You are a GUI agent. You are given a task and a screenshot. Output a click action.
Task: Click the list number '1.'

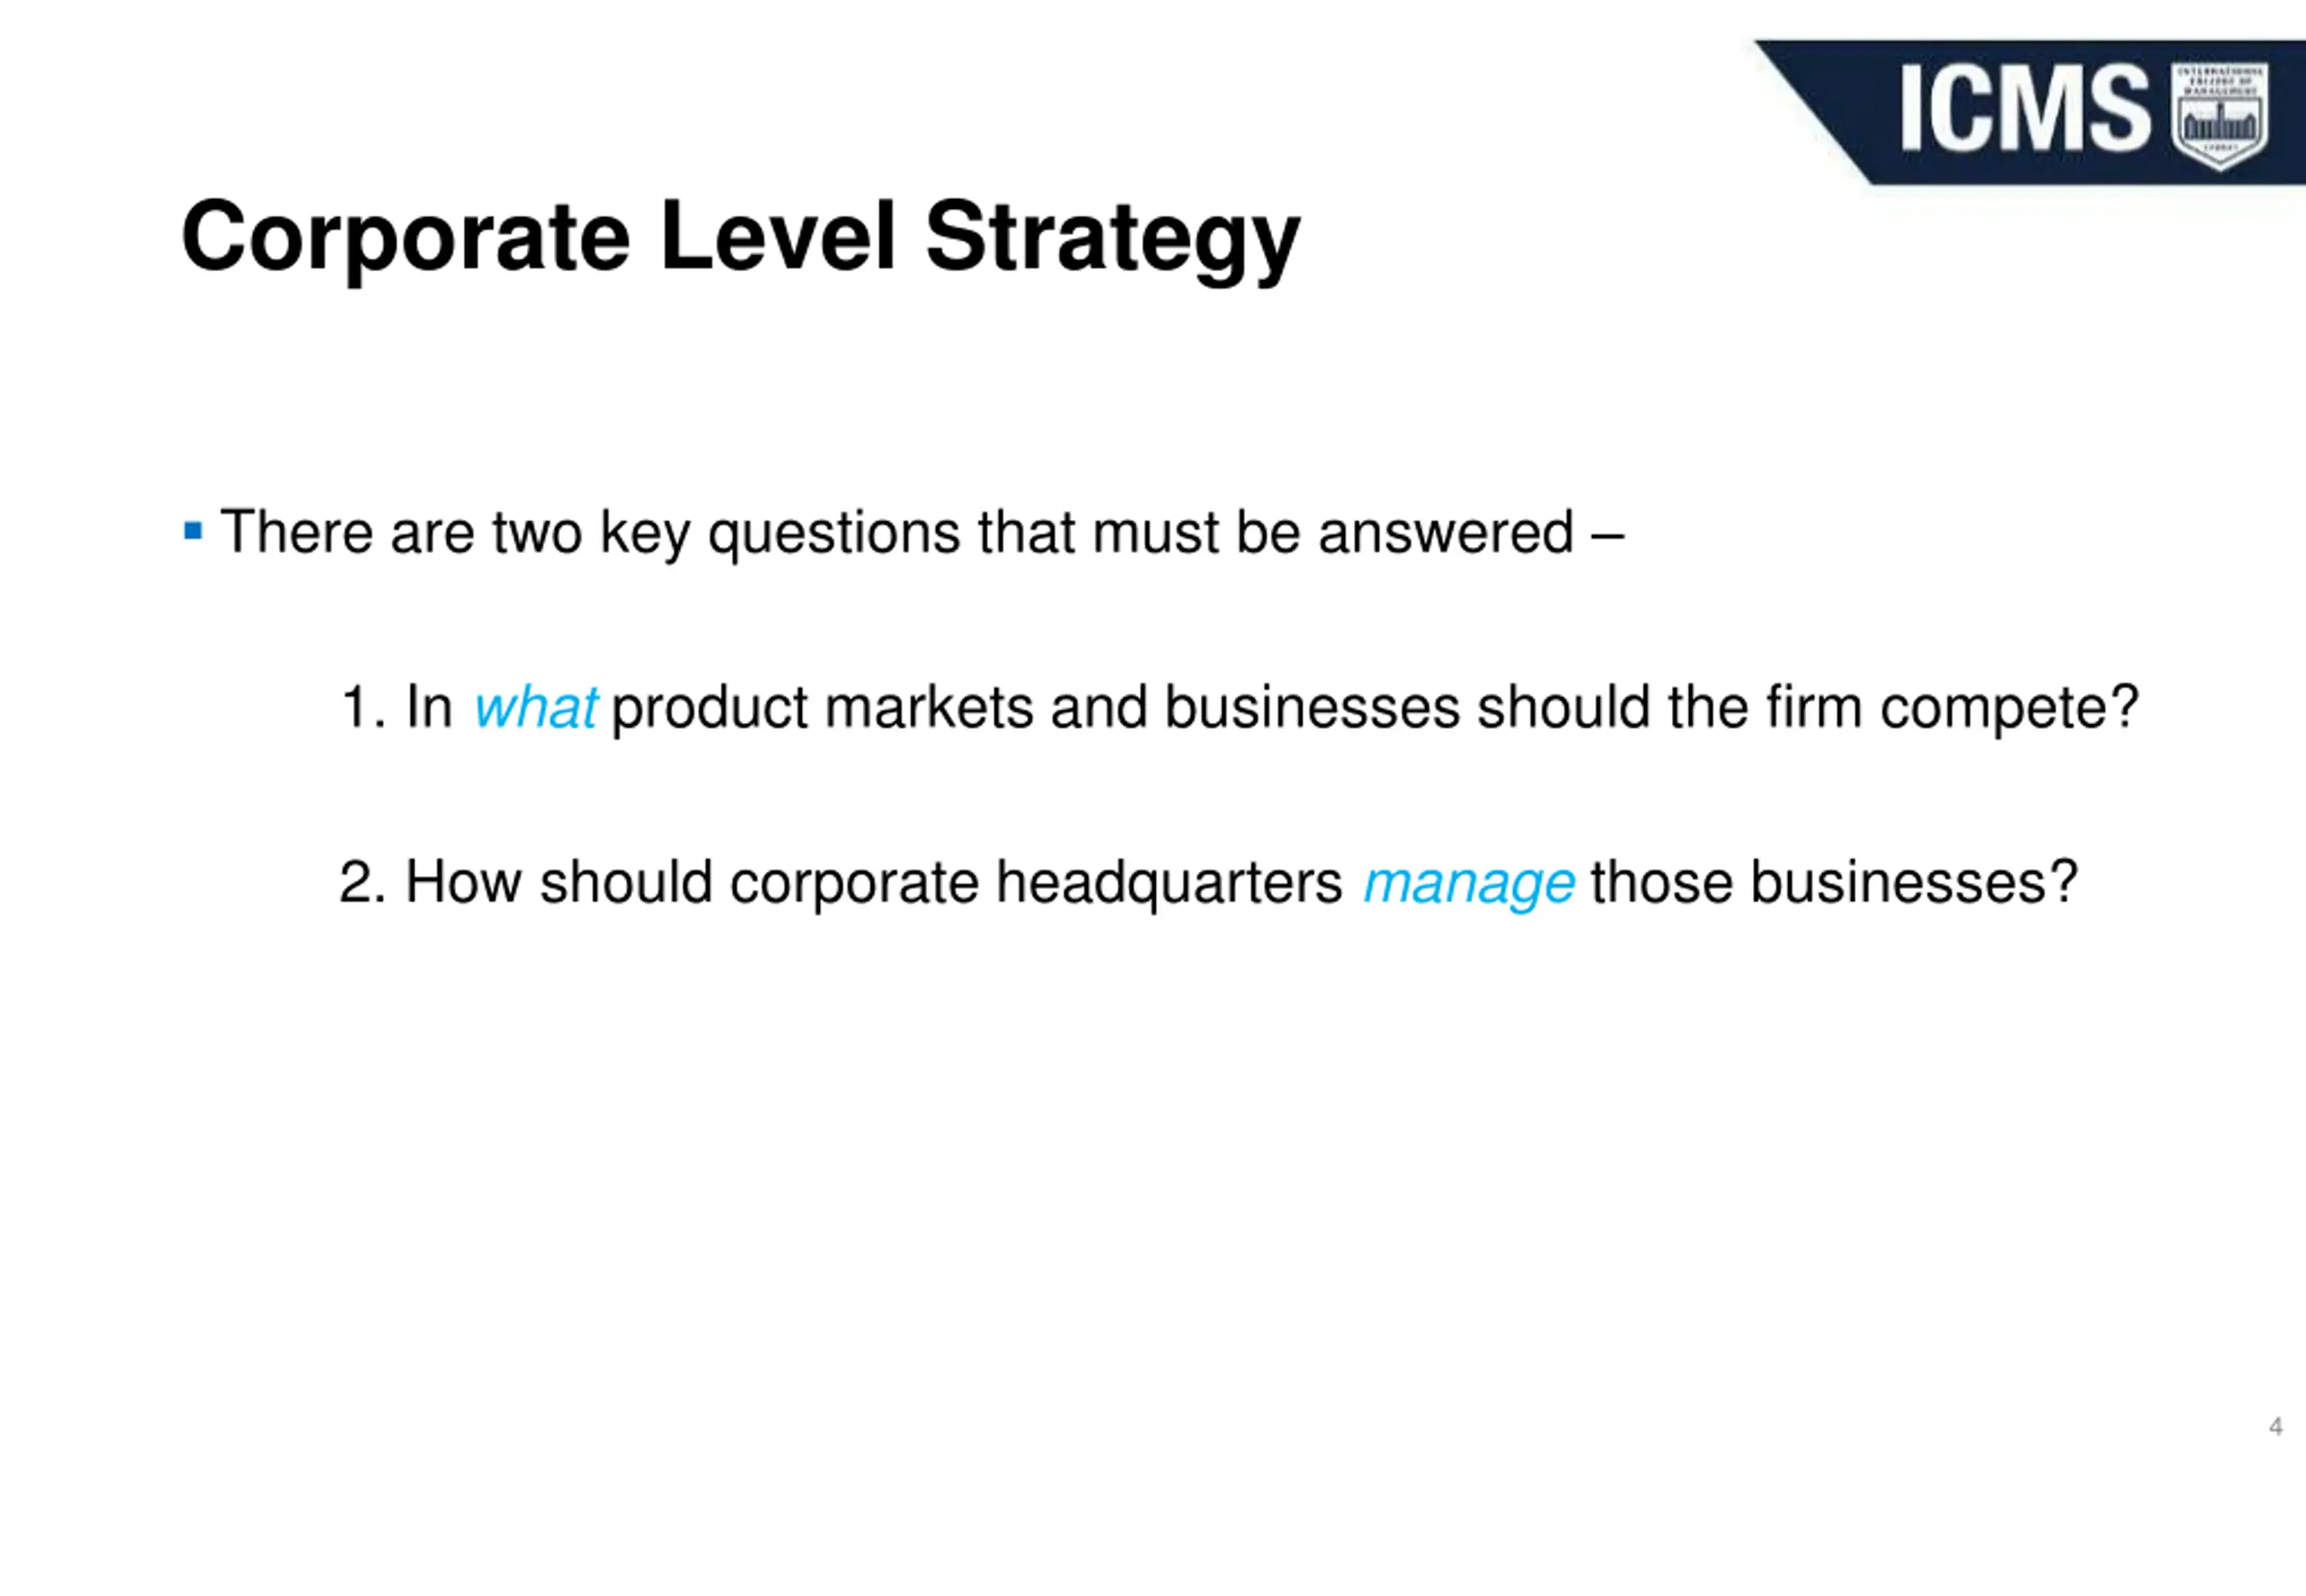coord(362,708)
